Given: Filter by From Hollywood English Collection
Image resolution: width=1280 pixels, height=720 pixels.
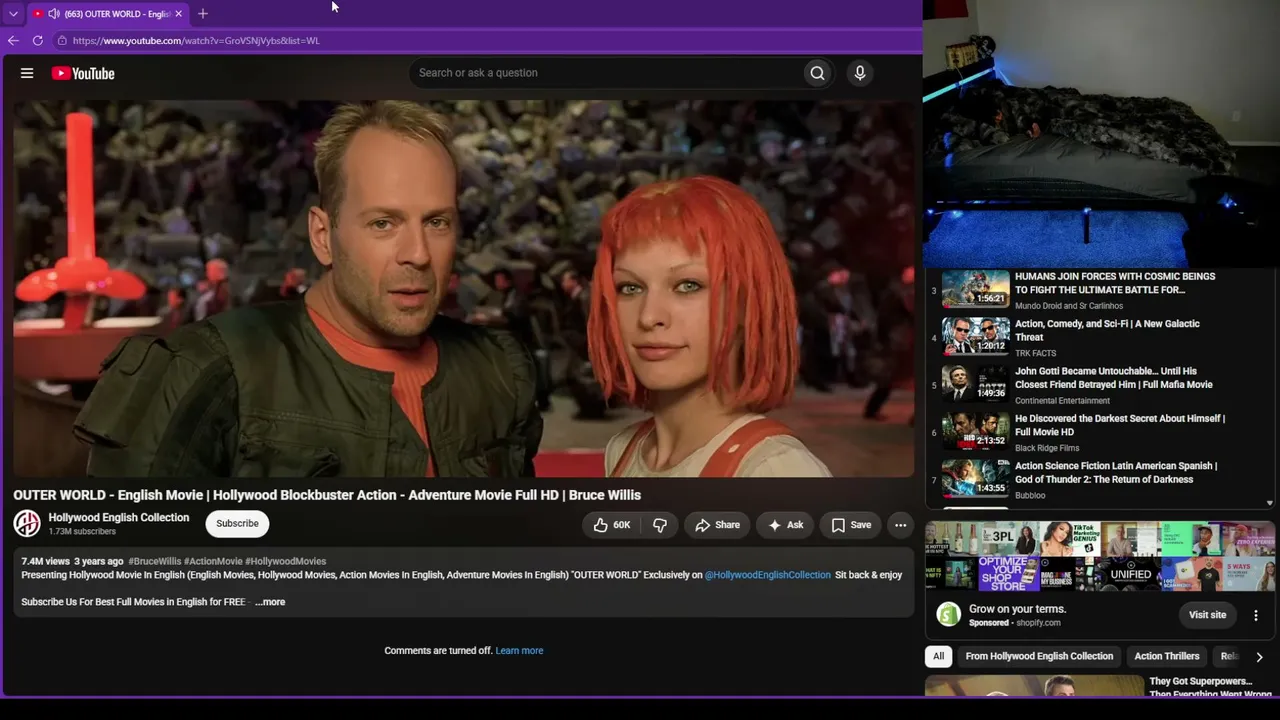Looking at the screenshot, I should [1039, 656].
